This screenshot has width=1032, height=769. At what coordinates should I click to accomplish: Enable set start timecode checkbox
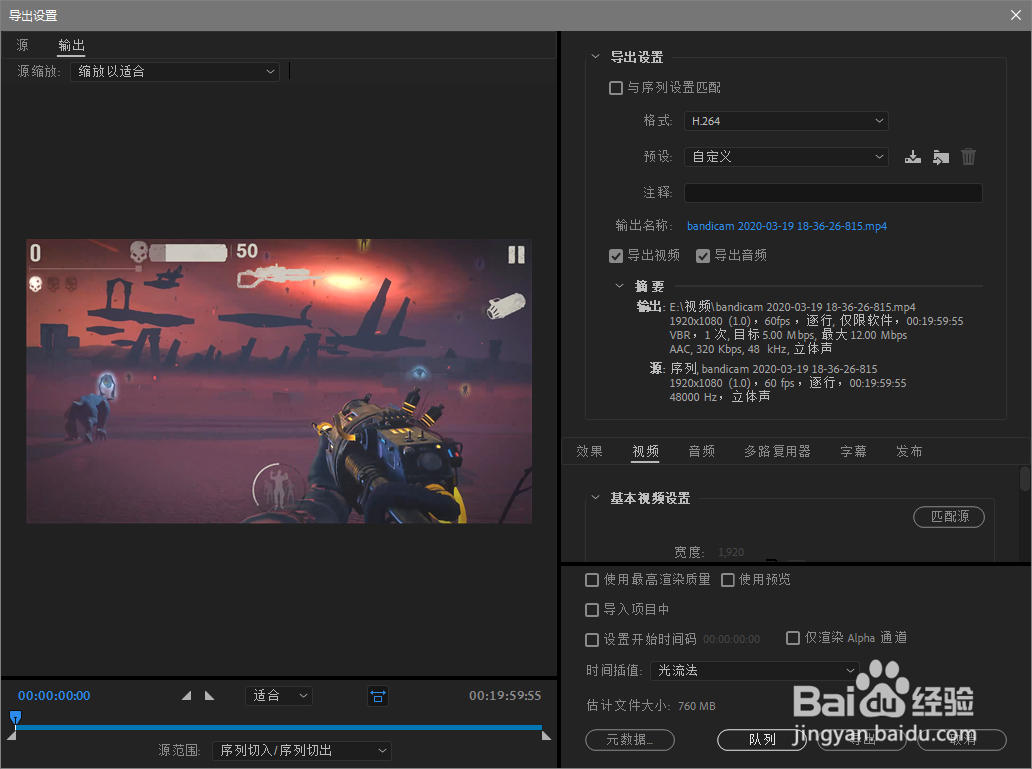[592, 639]
